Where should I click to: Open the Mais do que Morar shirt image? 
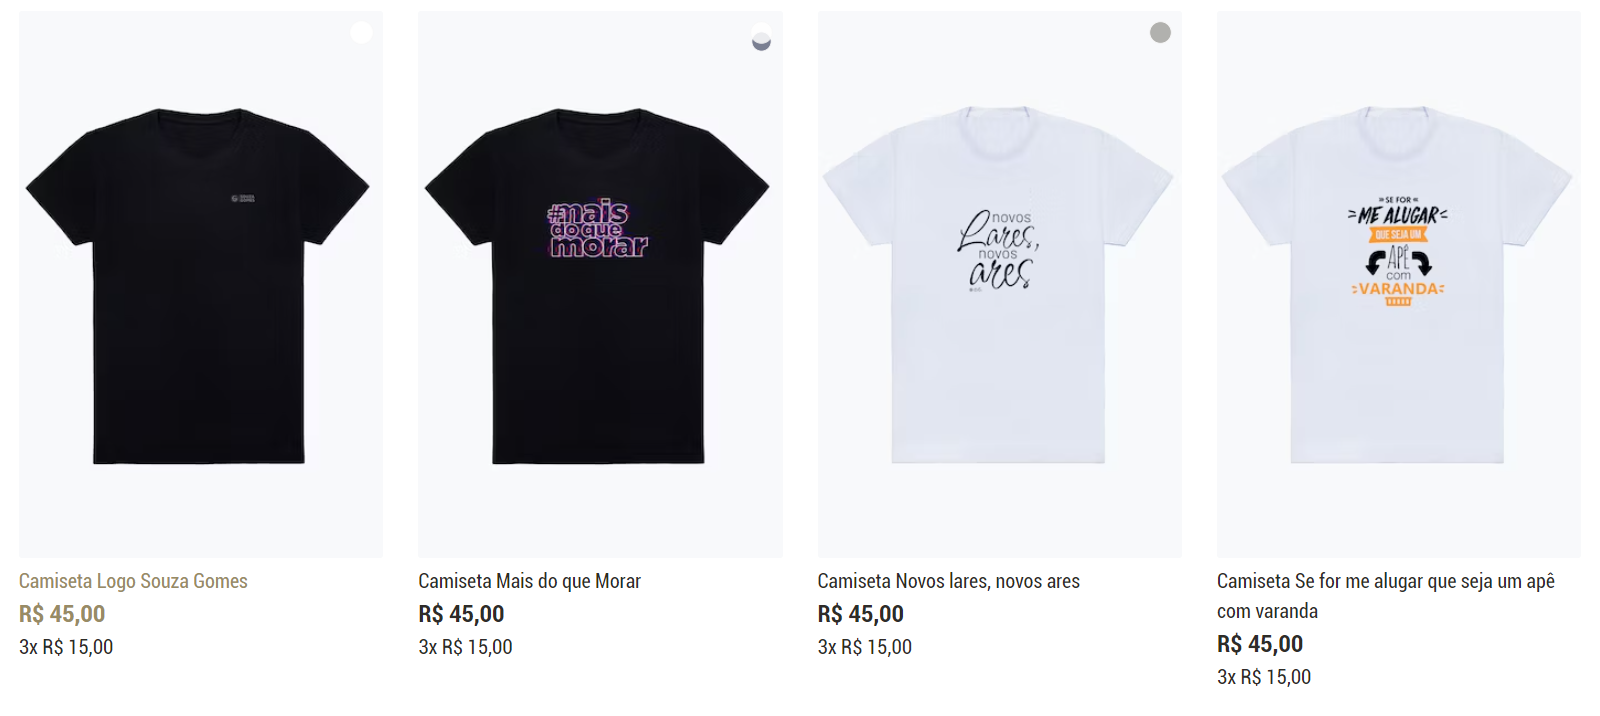[x=600, y=285]
